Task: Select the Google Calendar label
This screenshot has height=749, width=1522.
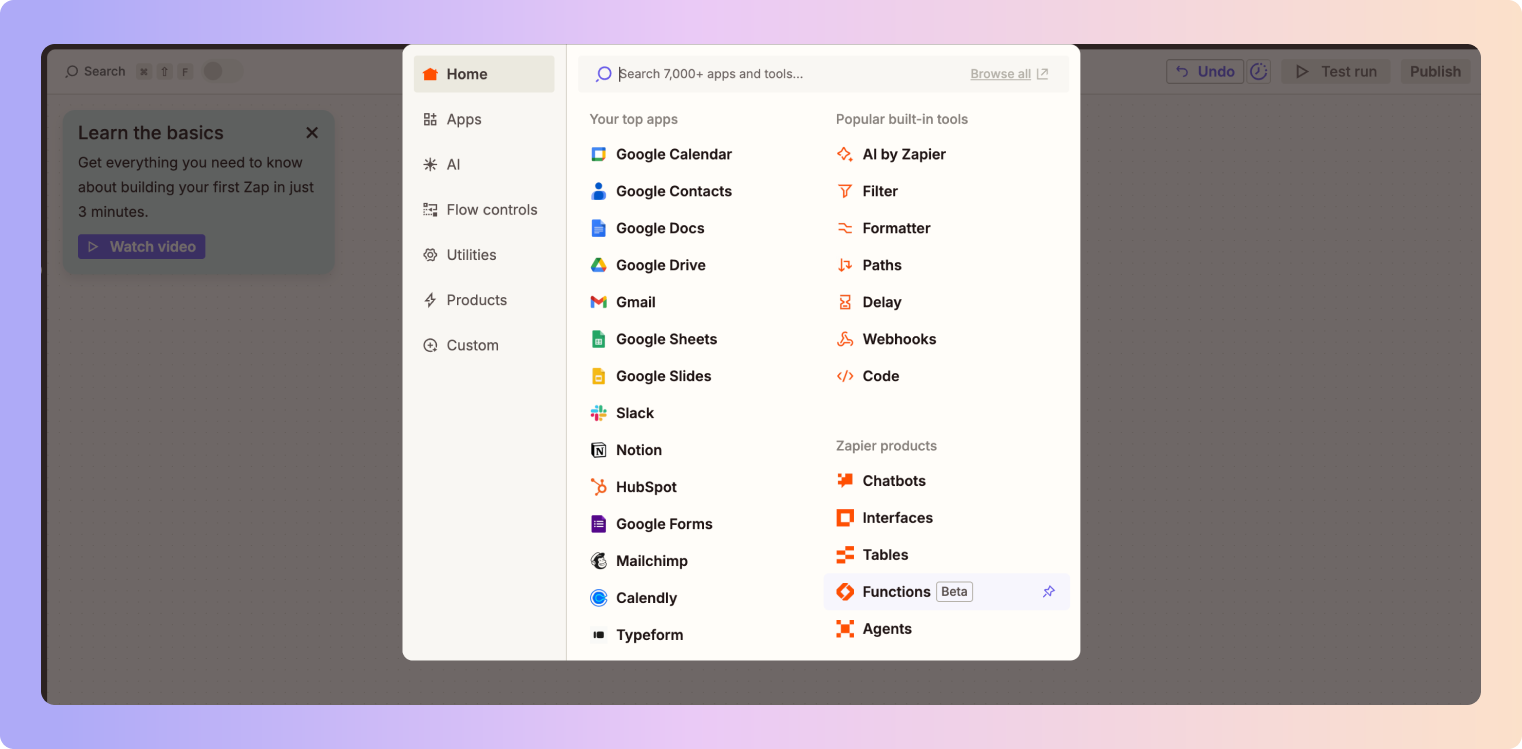Action: [x=674, y=154]
